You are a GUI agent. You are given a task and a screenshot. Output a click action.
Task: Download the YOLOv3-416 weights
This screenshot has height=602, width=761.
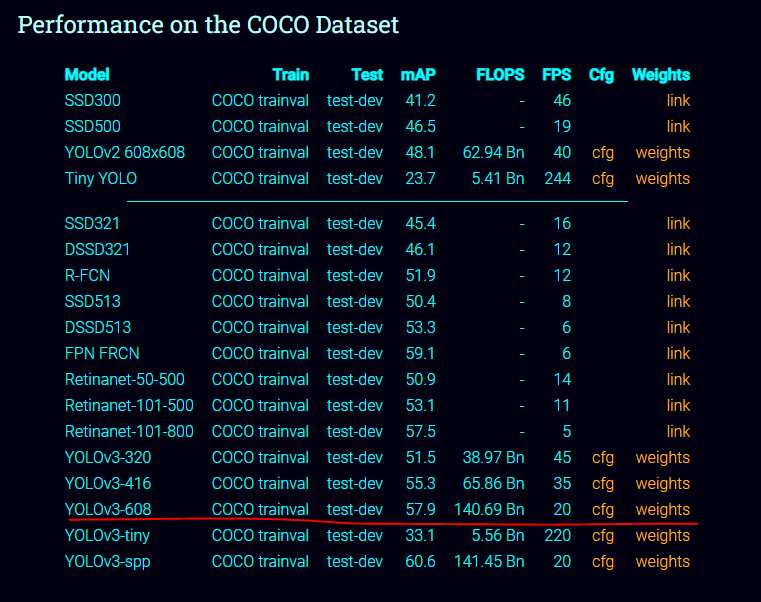pos(662,484)
